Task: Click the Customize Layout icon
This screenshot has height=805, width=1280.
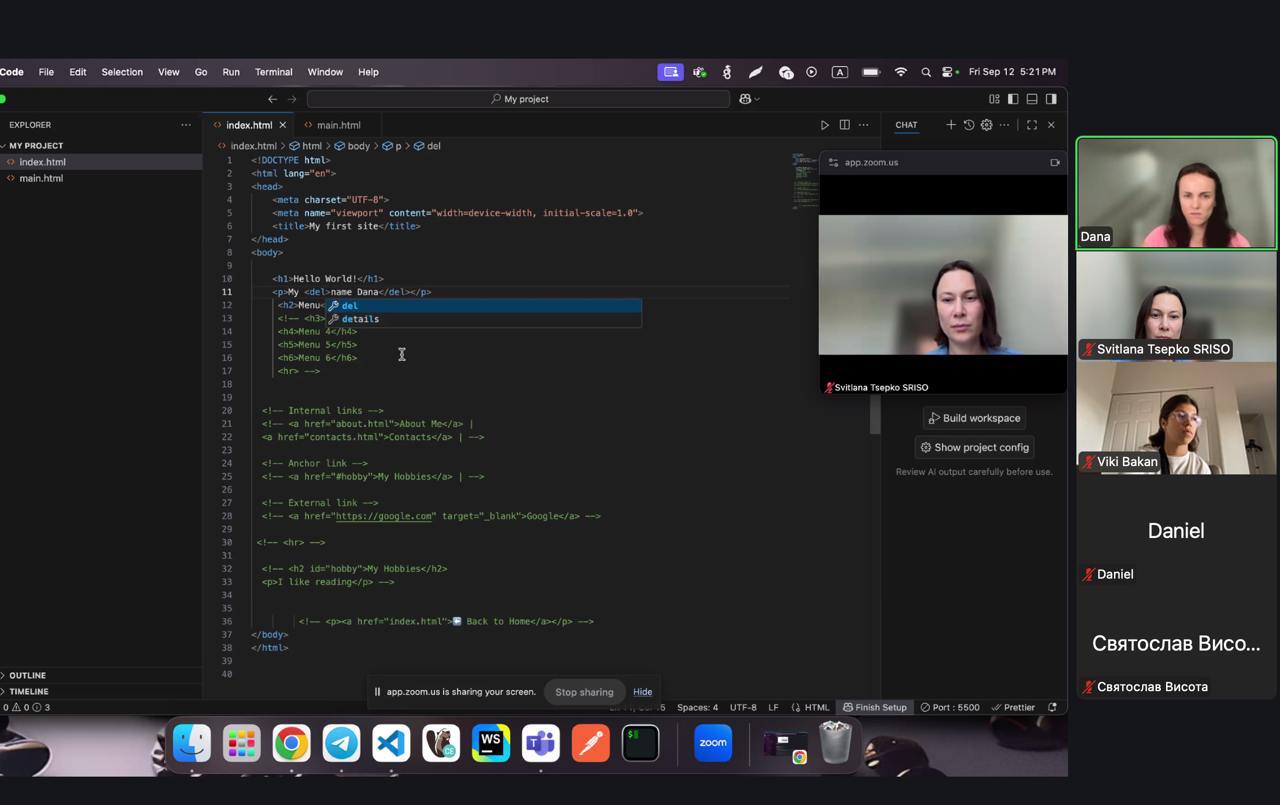Action: [x=994, y=99]
